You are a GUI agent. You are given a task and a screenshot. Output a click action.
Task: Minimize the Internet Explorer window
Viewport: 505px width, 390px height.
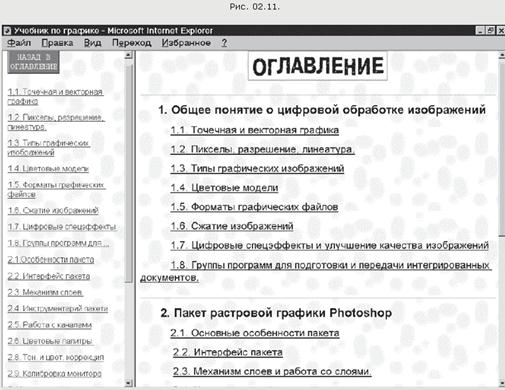point(480,31)
